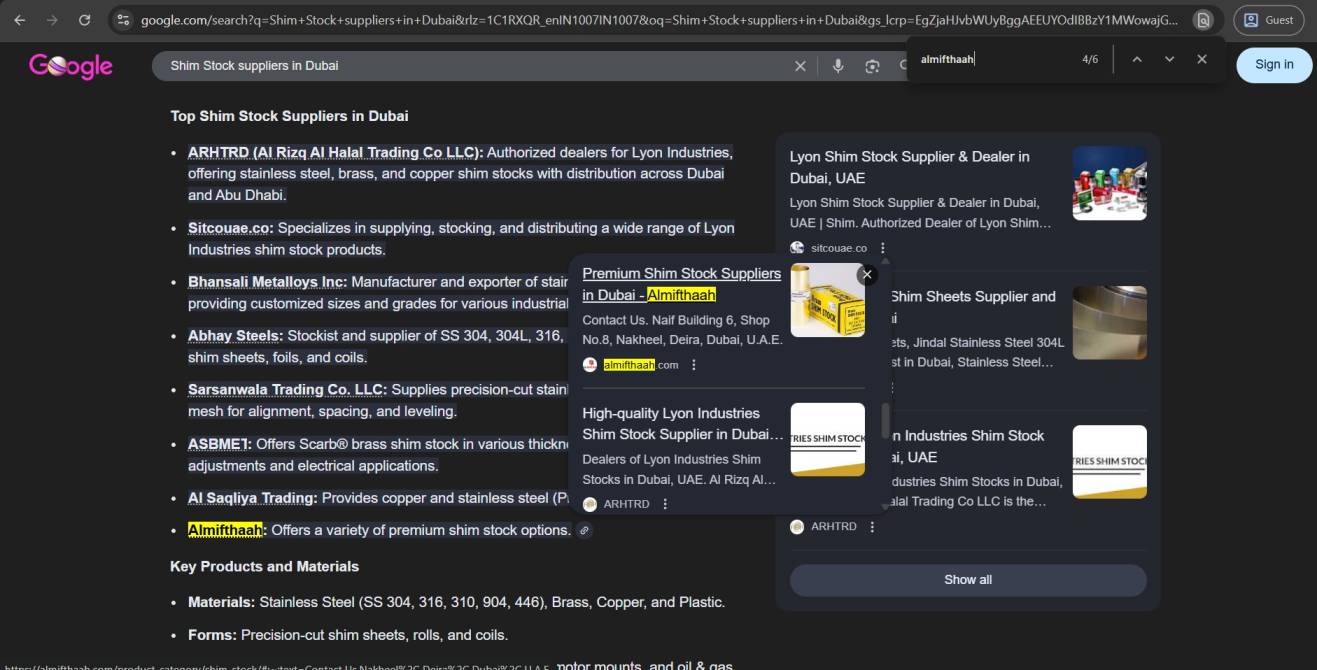This screenshot has width=1317, height=670.
Task: Click the Lyon shim stock product thumbnail
Action: tap(1109, 183)
